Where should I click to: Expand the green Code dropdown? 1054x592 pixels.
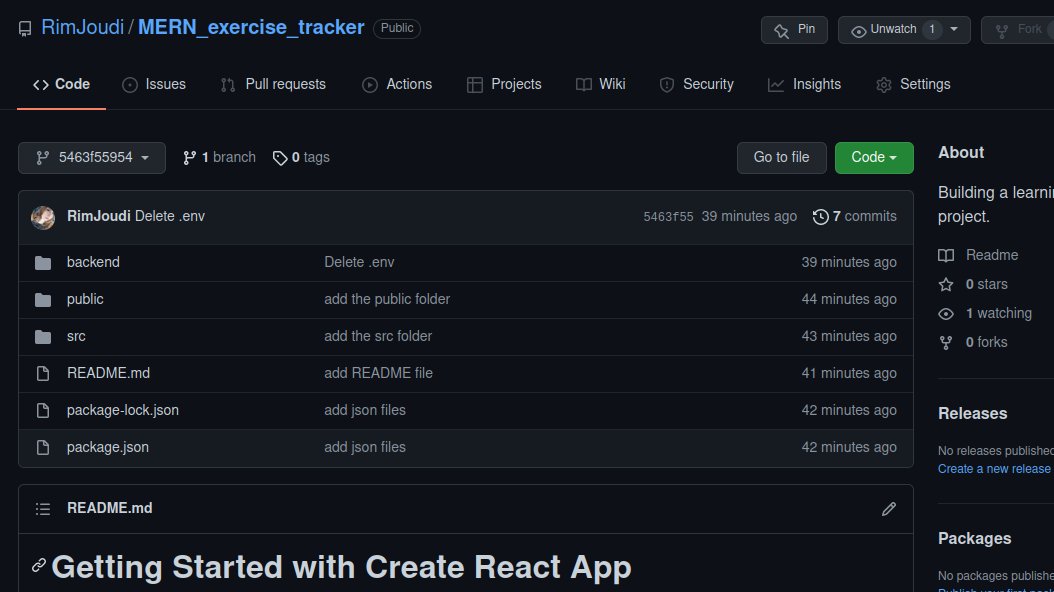coord(874,158)
